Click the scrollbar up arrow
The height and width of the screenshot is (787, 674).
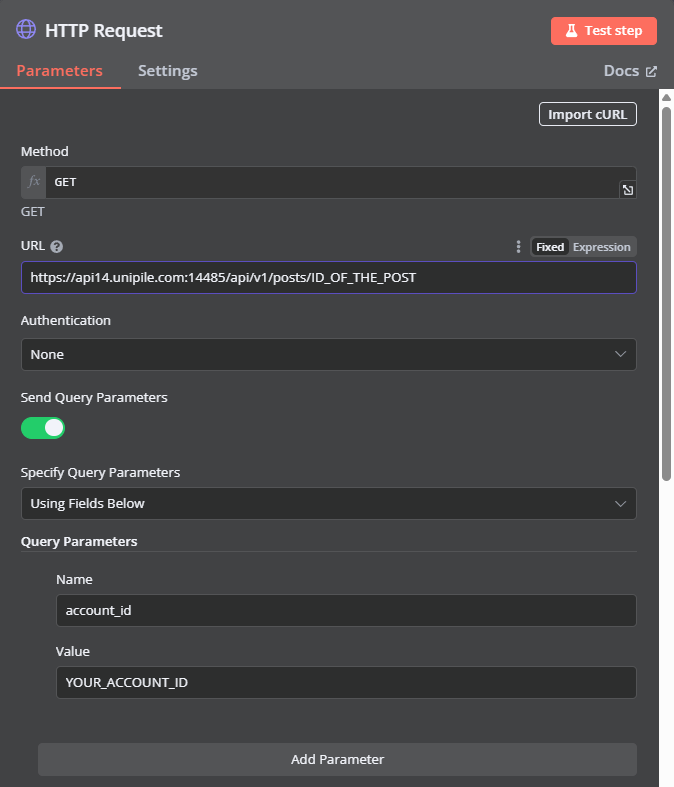point(666,97)
